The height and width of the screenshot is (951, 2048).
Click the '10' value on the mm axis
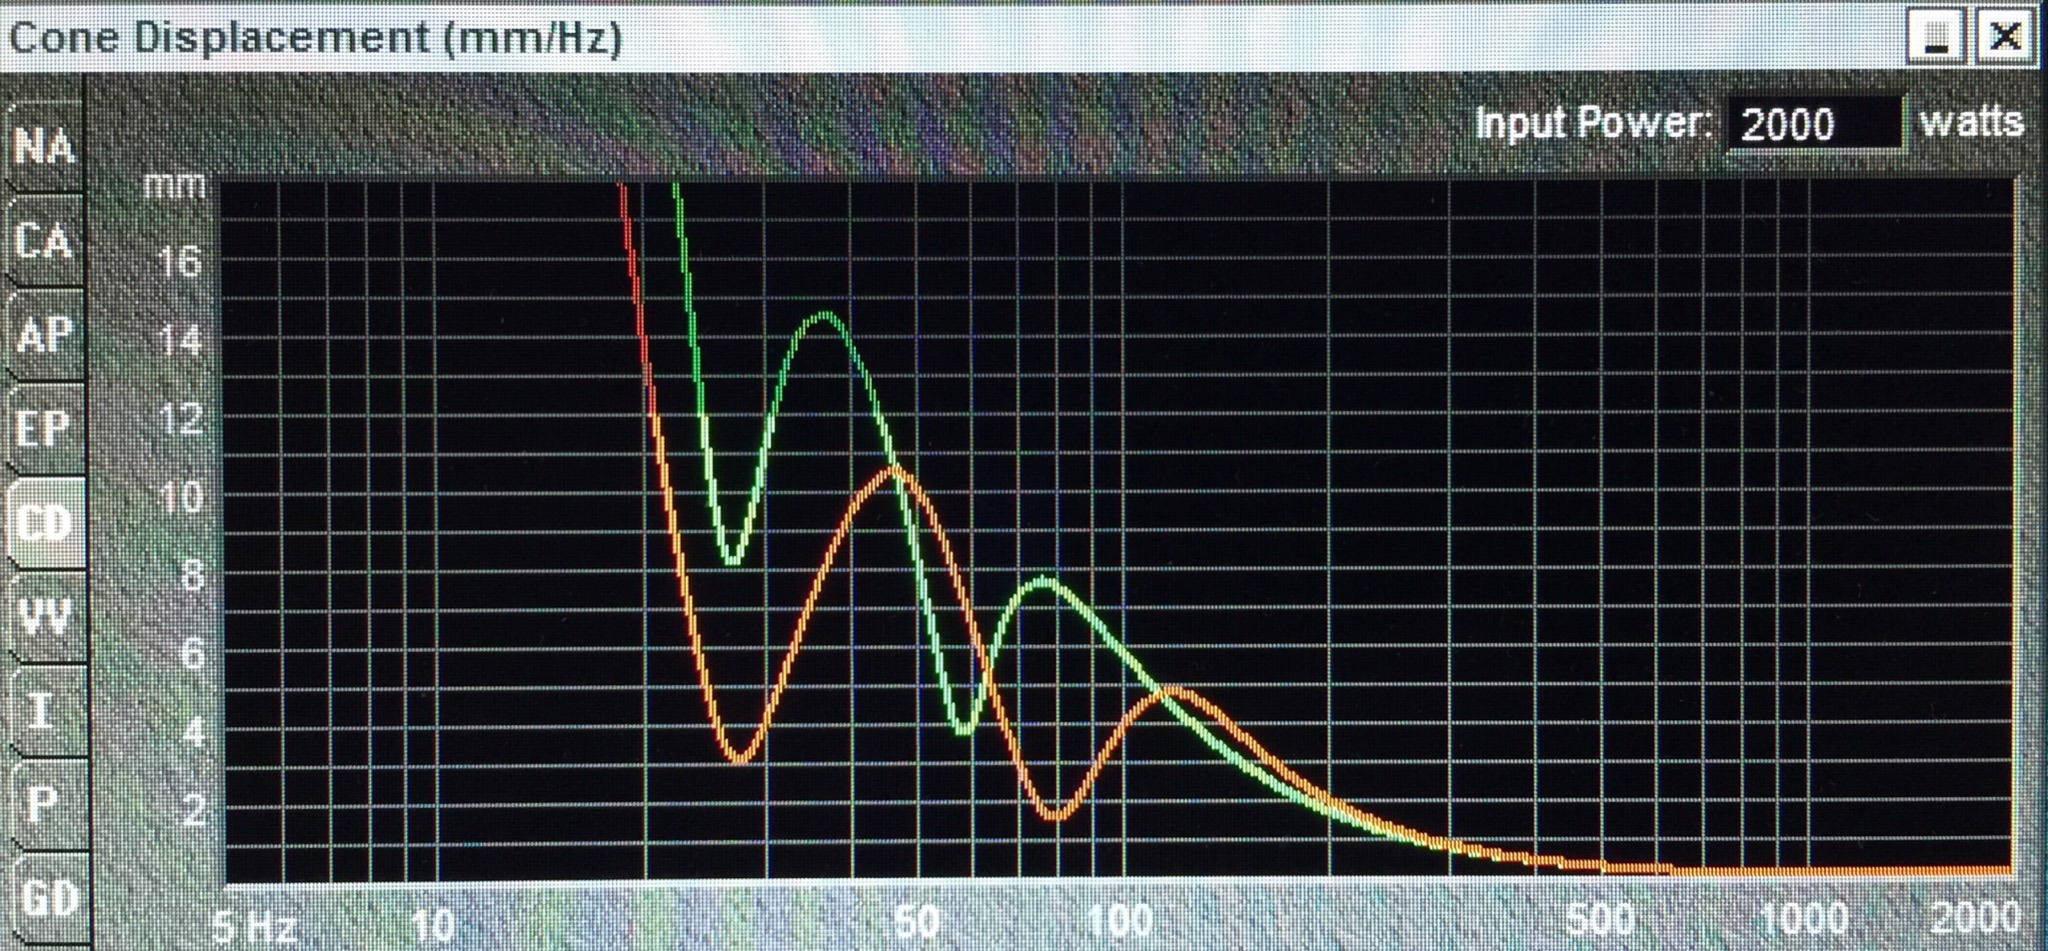180,497
